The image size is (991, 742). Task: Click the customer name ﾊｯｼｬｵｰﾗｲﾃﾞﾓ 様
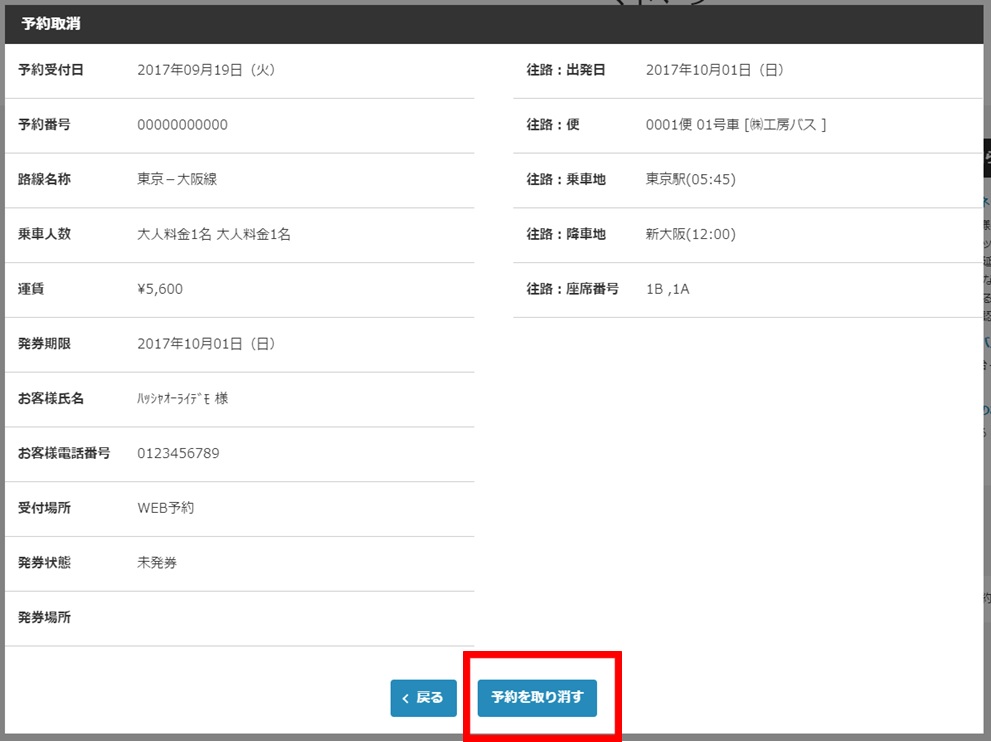[x=182, y=399]
